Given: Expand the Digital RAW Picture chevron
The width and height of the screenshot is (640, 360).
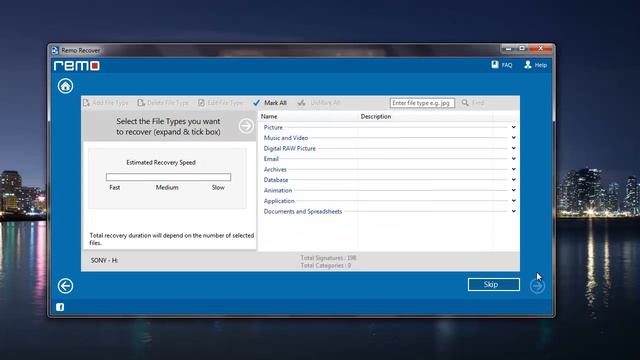Looking at the screenshot, I should (513, 148).
